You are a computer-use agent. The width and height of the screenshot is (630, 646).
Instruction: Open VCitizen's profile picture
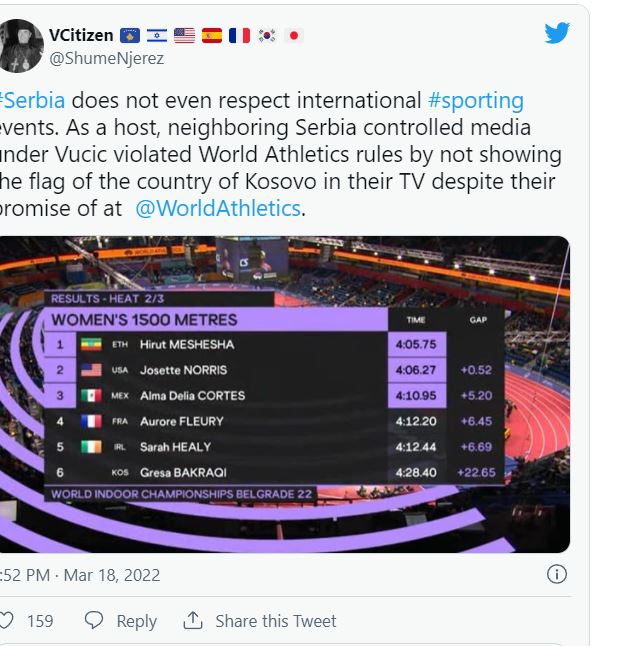(20, 46)
